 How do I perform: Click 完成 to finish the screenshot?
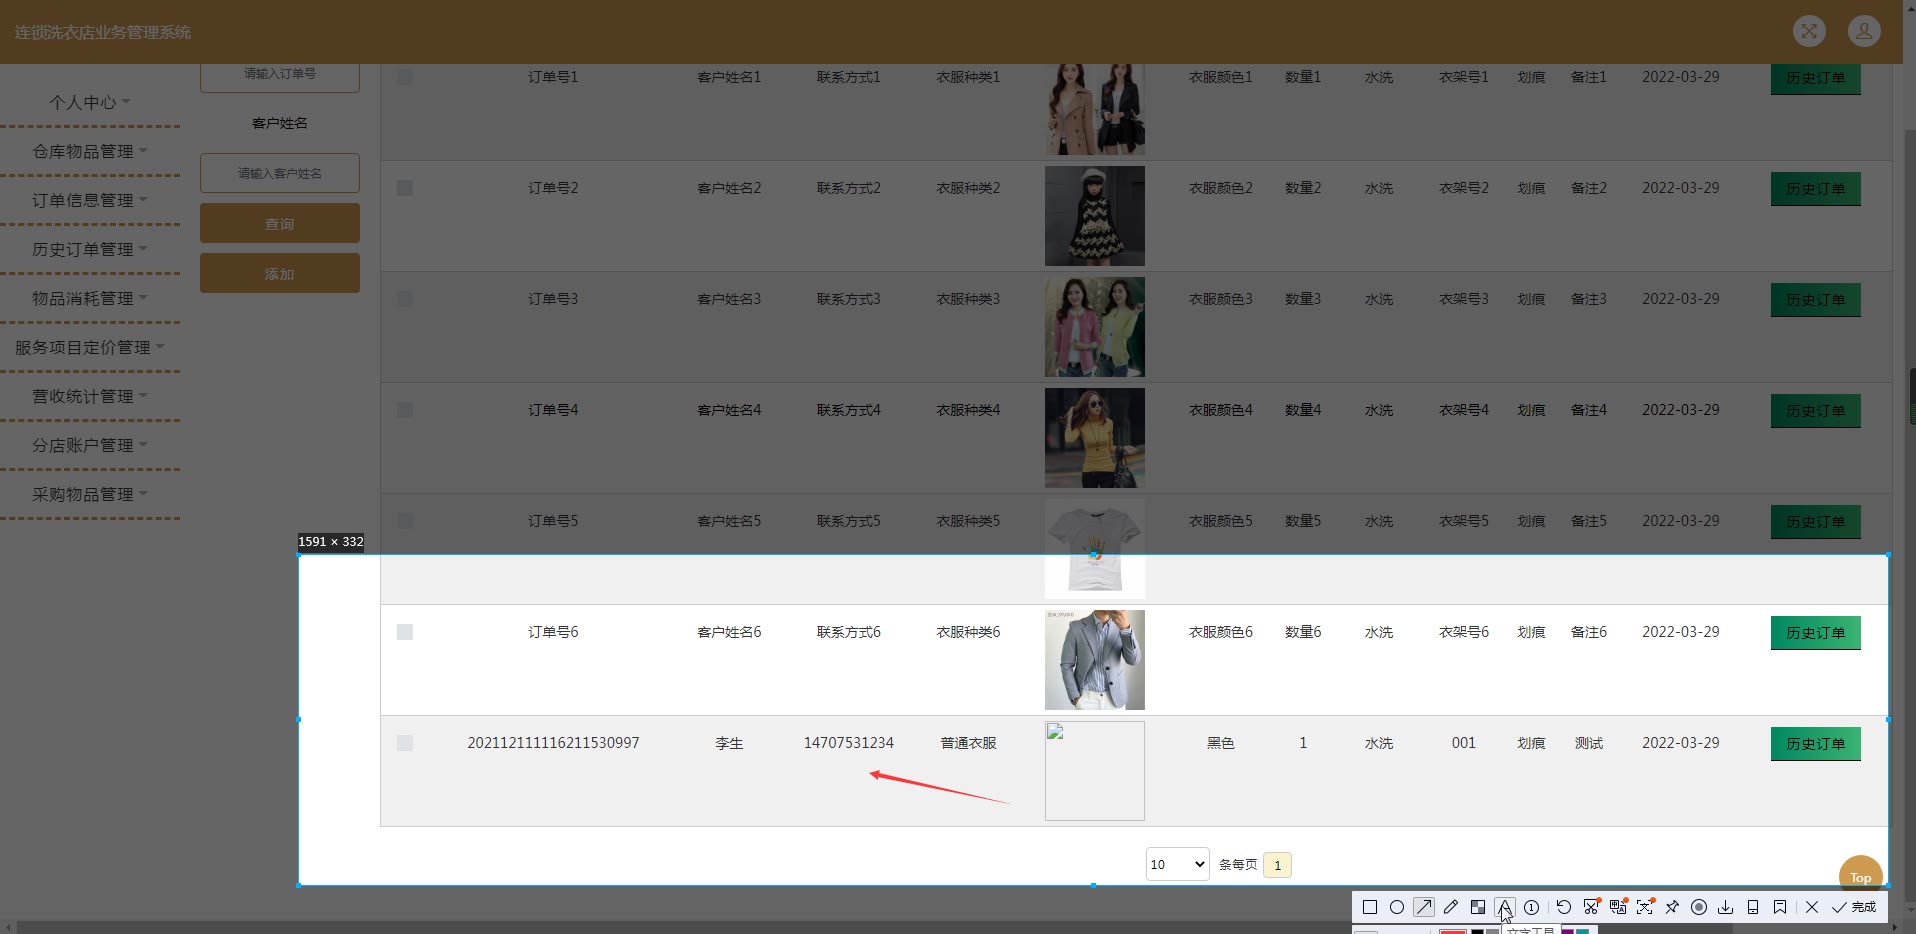pos(1854,907)
